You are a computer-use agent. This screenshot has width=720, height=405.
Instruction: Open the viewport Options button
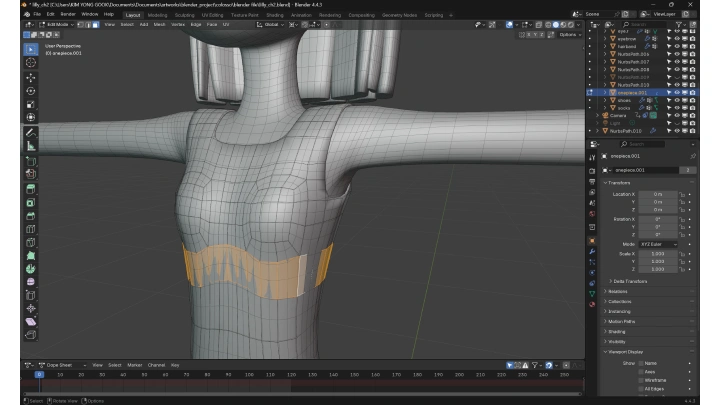pyautogui.click(x=570, y=35)
